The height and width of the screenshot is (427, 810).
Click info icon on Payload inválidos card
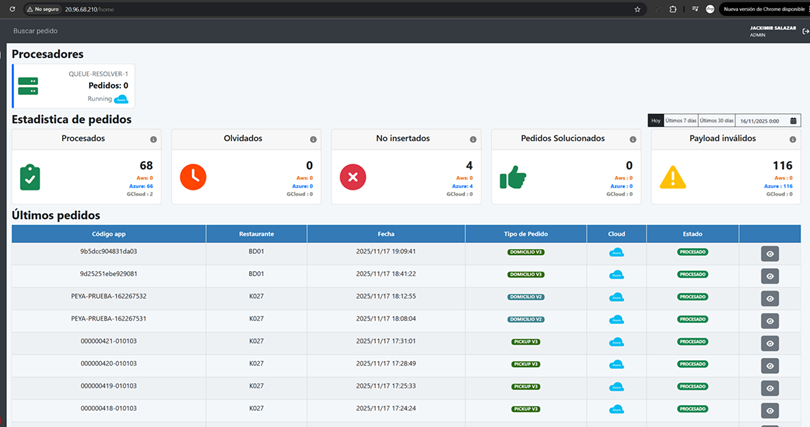tap(792, 139)
